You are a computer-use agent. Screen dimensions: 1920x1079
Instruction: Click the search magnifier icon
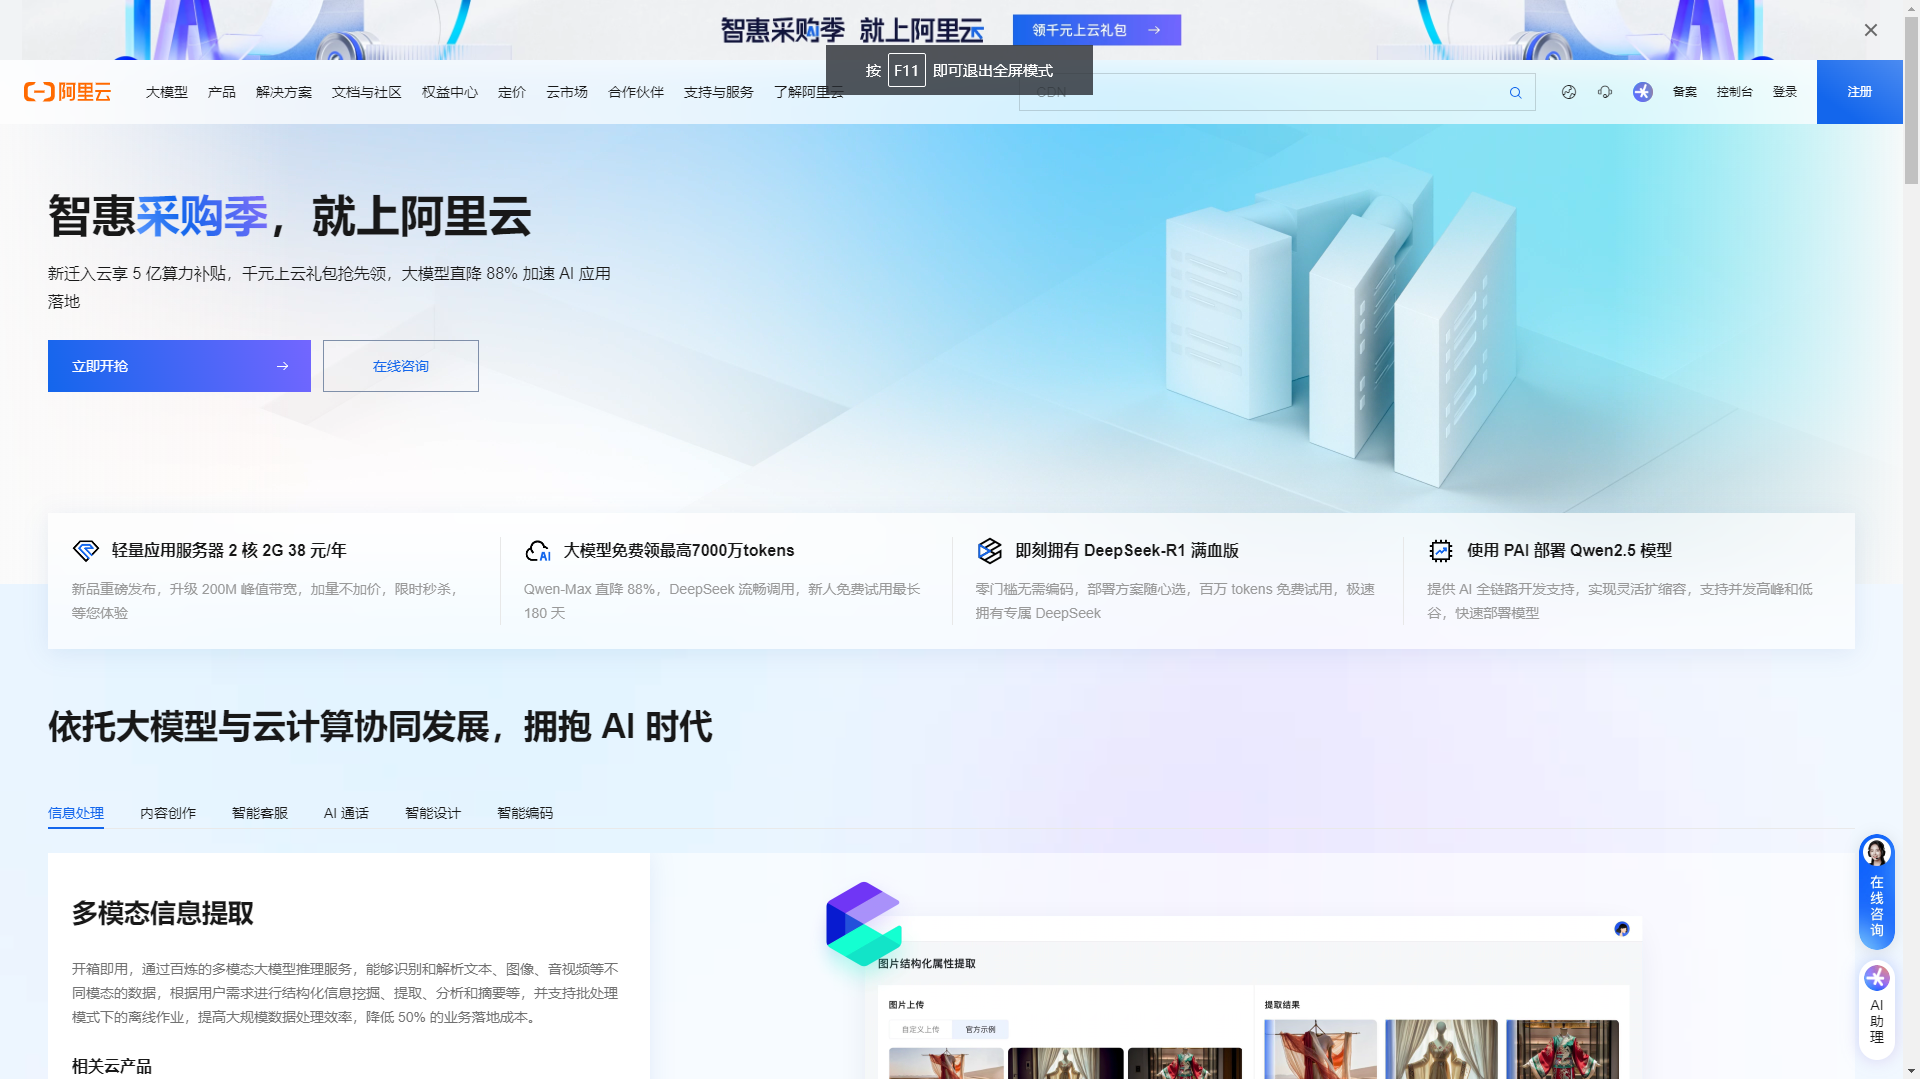pyautogui.click(x=1515, y=93)
